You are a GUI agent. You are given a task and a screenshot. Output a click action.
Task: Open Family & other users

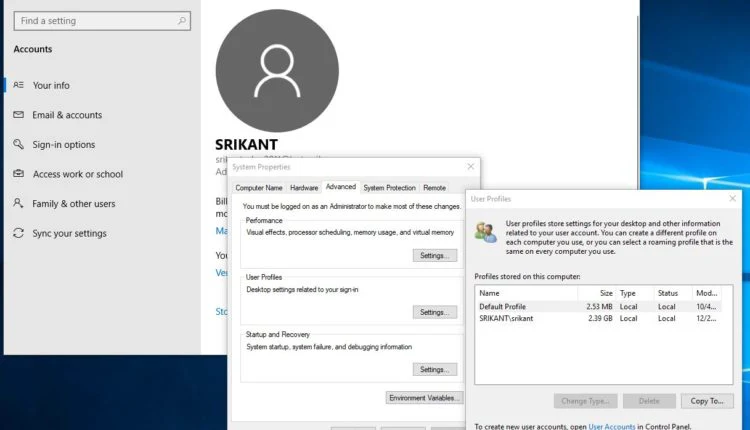pyautogui.click(x=74, y=204)
